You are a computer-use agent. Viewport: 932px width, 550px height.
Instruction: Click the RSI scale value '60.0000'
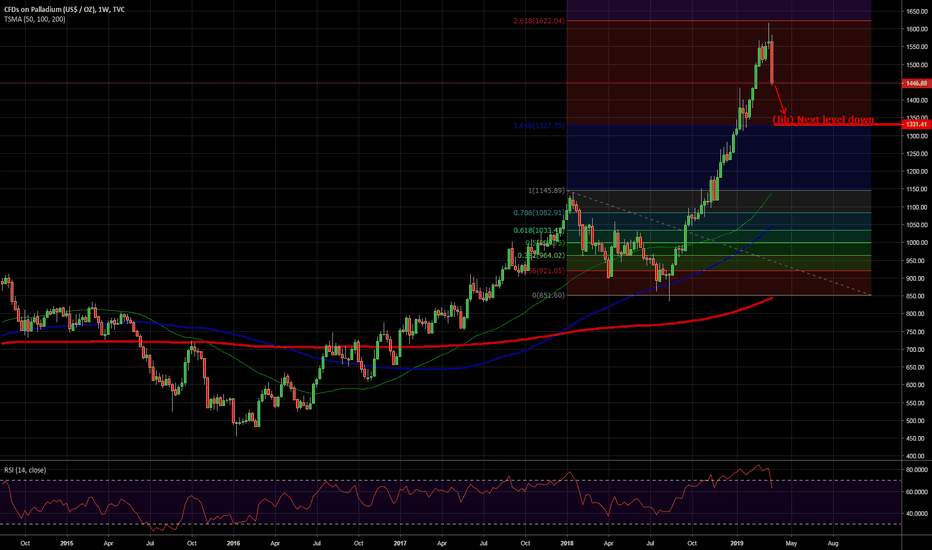[917, 492]
